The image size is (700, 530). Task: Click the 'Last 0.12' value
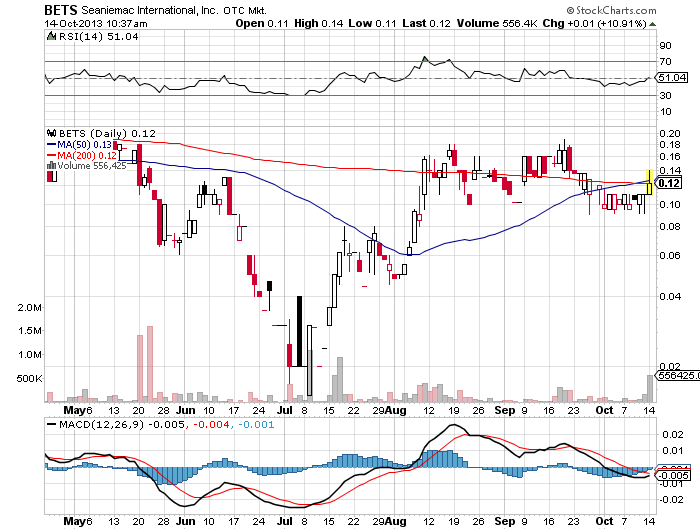(x=426, y=23)
